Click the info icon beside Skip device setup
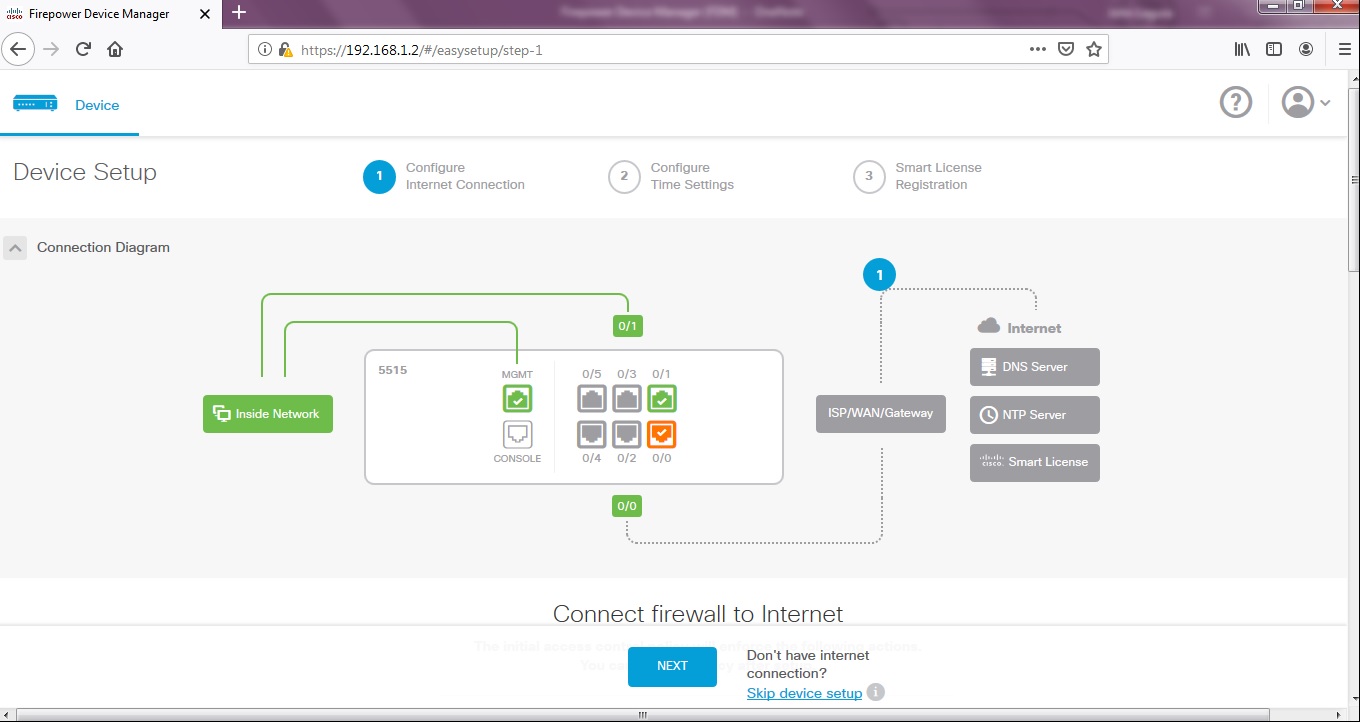The image size is (1360, 722). (x=875, y=692)
